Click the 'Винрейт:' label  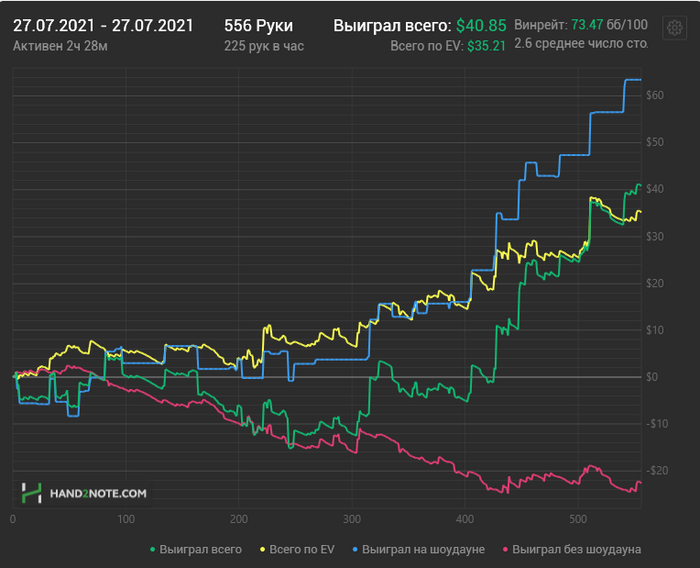pos(541,24)
